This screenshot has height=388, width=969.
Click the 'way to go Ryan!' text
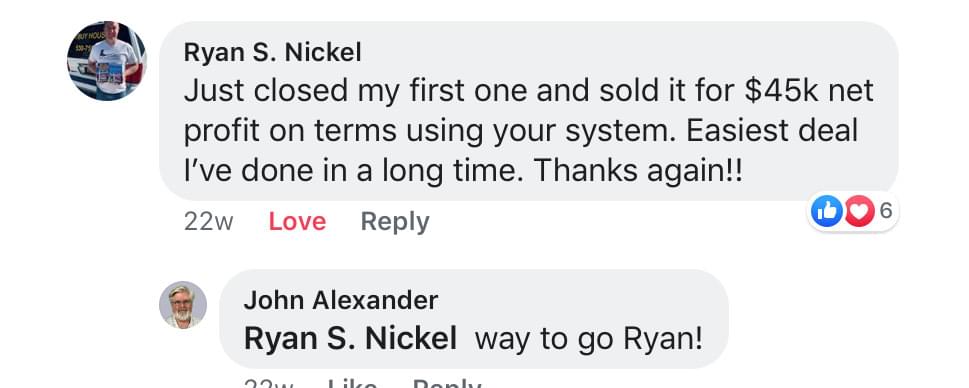coord(589,339)
